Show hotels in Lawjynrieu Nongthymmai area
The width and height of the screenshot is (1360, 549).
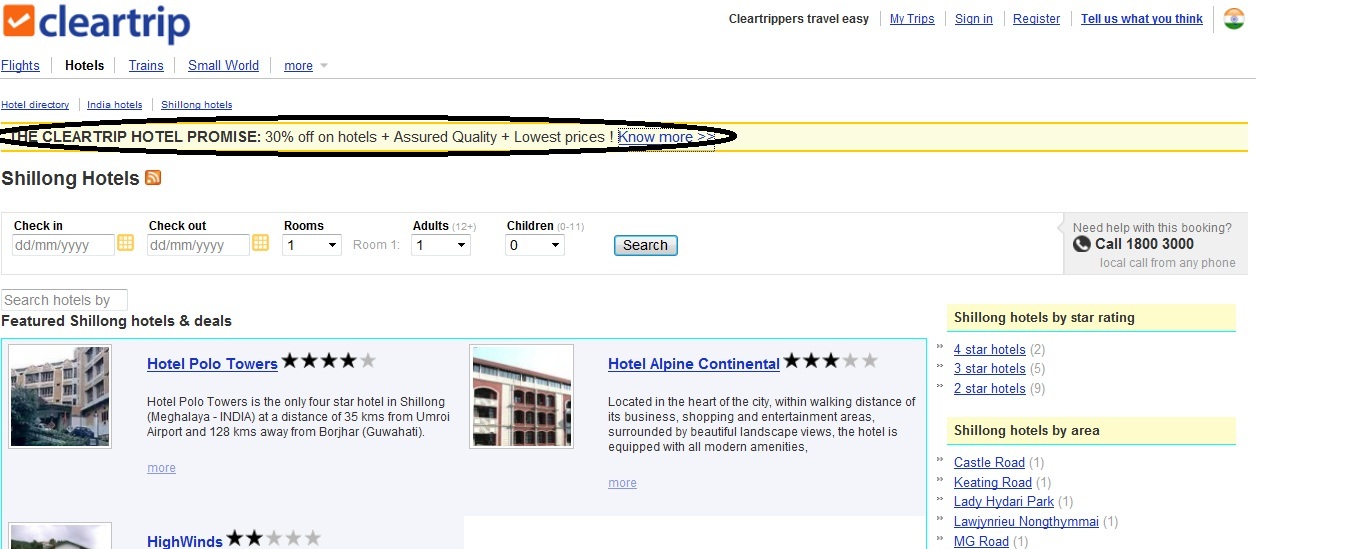pos(1026,522)
